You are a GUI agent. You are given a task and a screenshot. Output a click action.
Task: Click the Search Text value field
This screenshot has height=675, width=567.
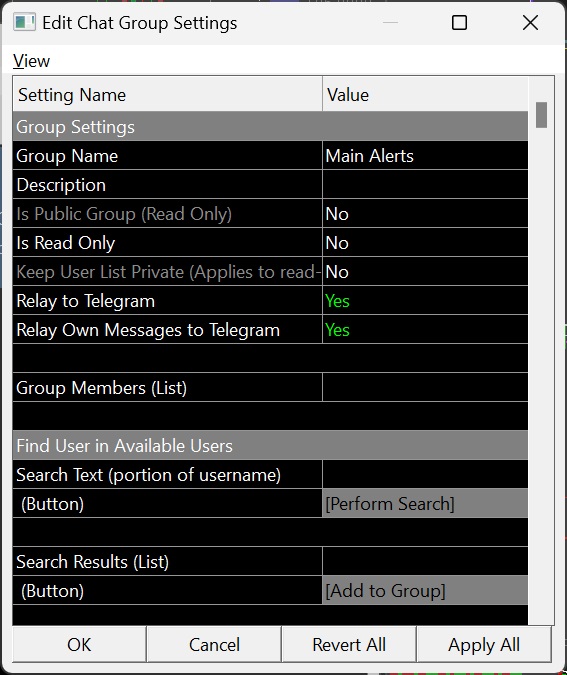(425, 474)
